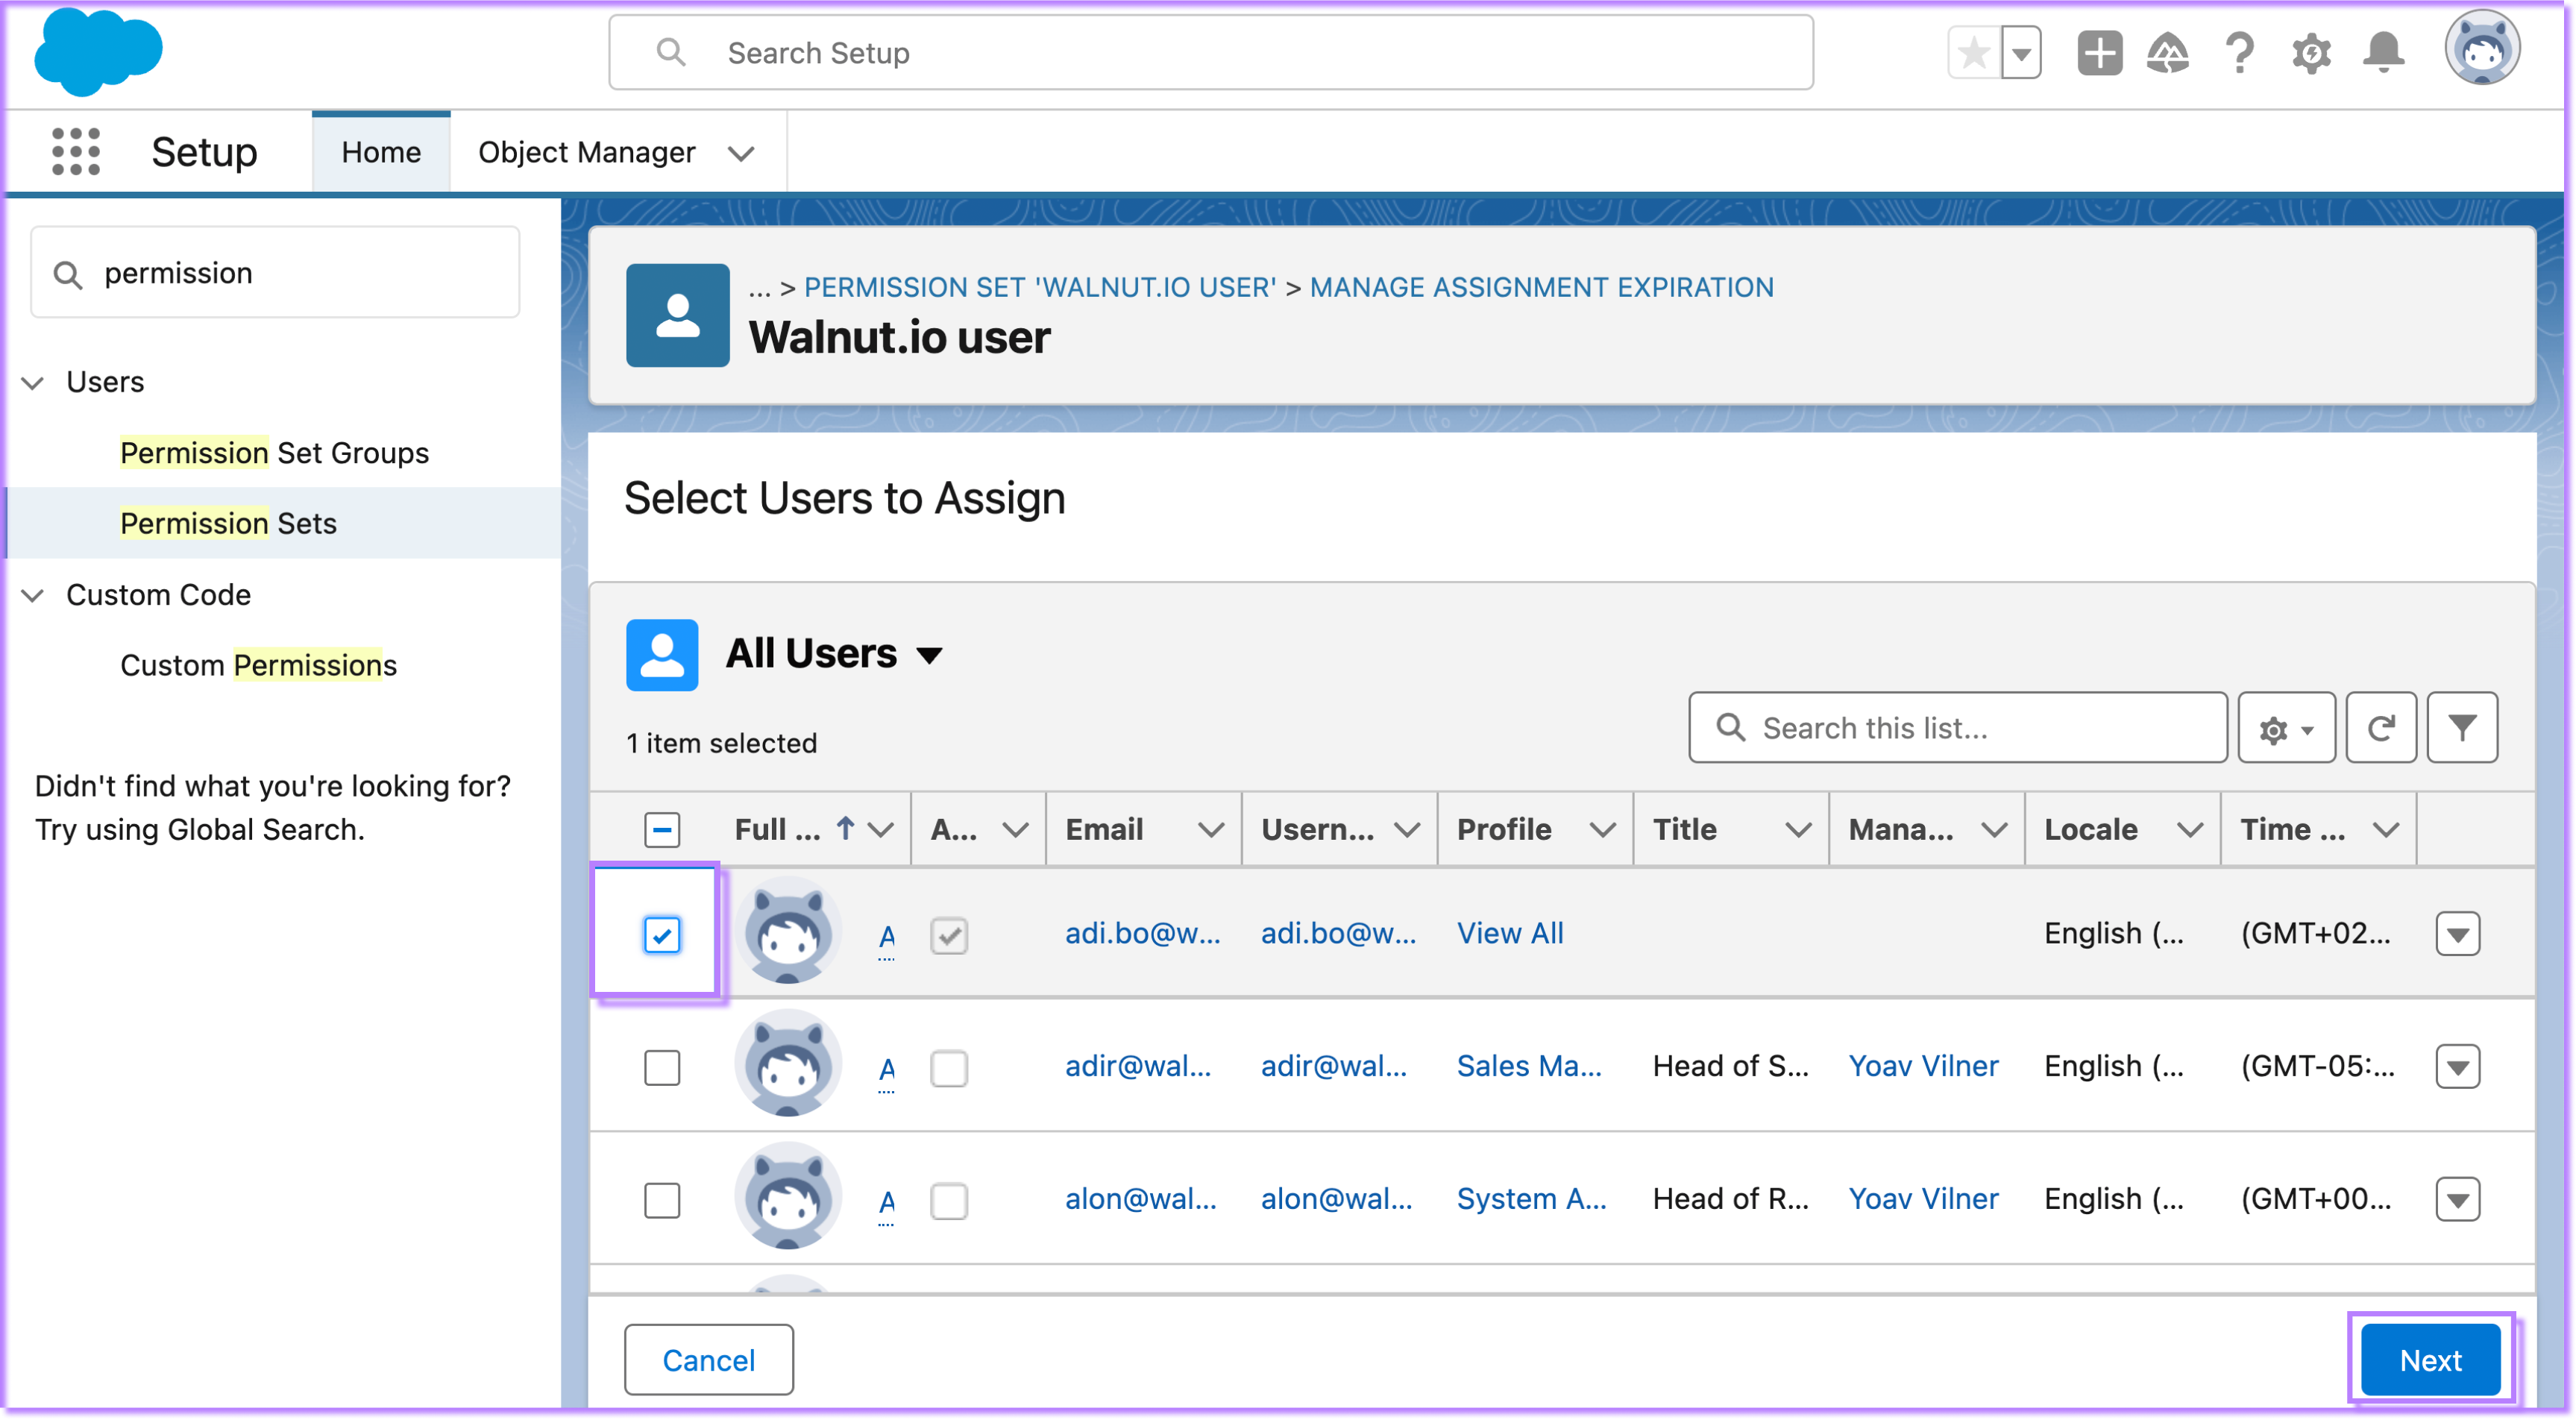This screenshot has height=1420, width=2576.
Task: Click the Next button
Action: [2430, 1360]
